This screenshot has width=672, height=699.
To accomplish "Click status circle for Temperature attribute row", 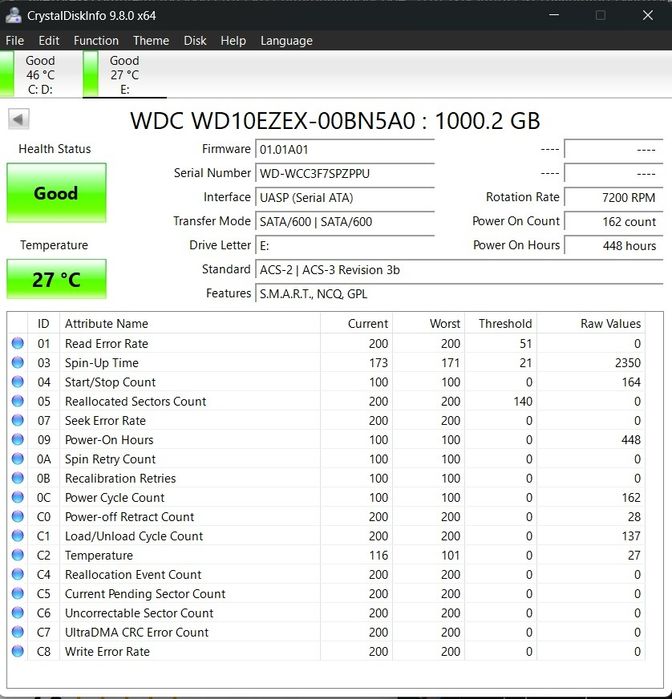I will [18, 555].
